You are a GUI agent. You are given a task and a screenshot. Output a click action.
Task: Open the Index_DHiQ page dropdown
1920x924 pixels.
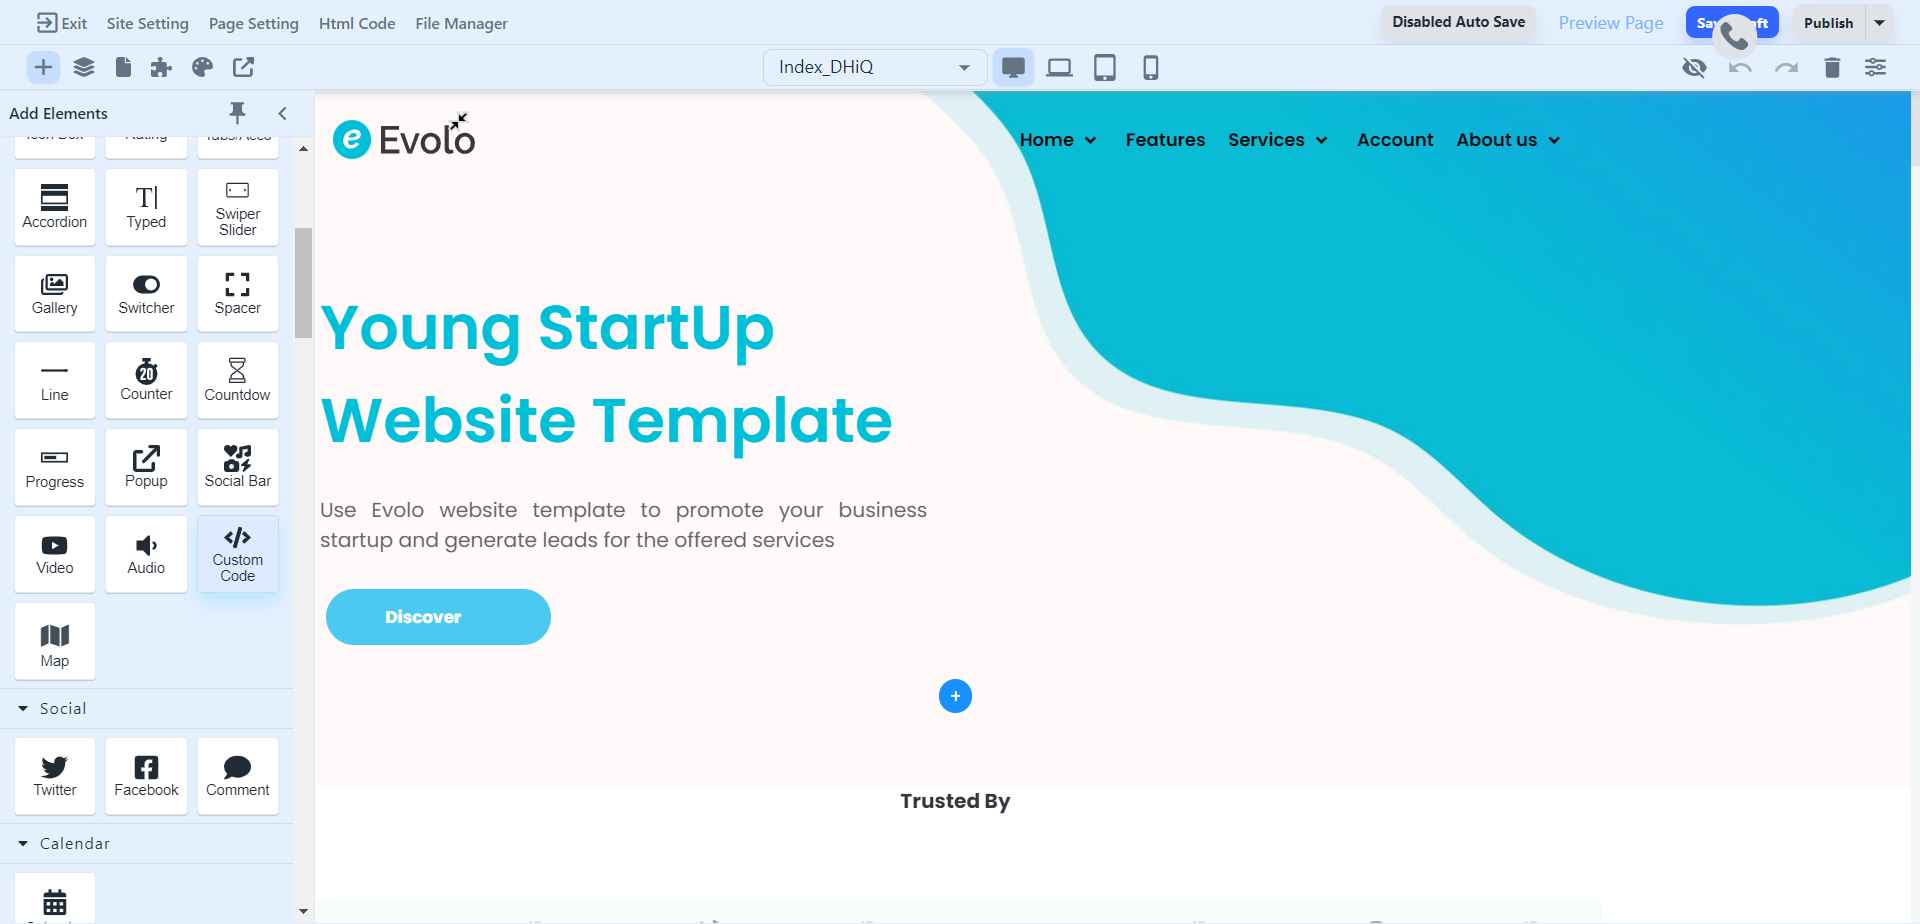tap(874, 67)
